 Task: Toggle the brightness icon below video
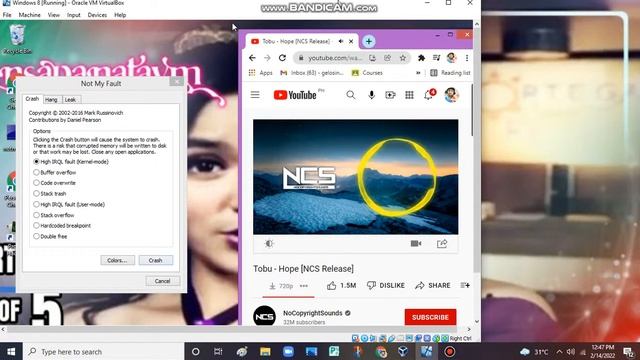coord(269,244)
